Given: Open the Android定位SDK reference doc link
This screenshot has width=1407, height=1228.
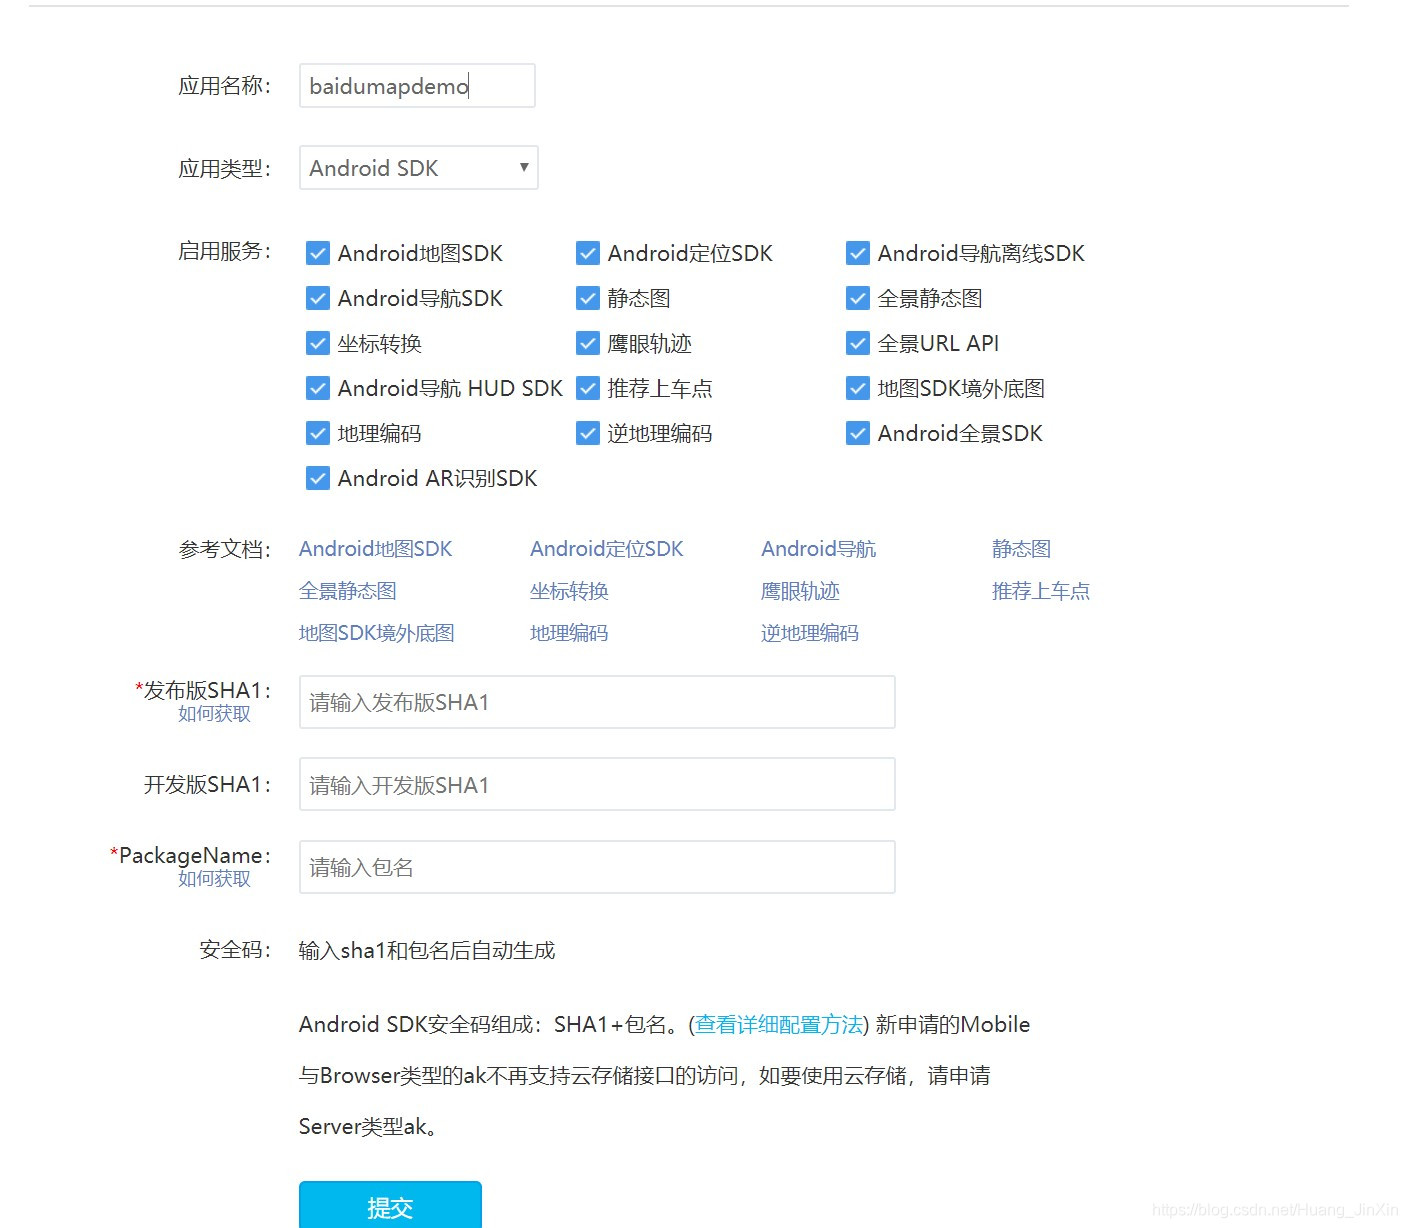Looking at the screenshot, I should point(607,549).
